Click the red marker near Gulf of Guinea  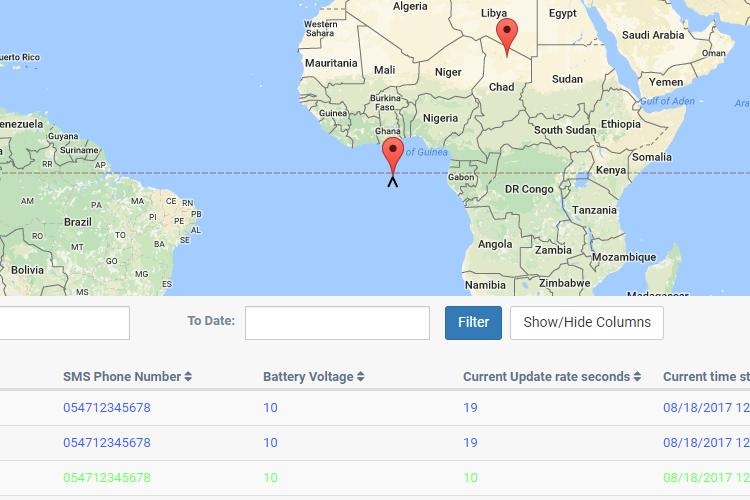coord(393,156)
